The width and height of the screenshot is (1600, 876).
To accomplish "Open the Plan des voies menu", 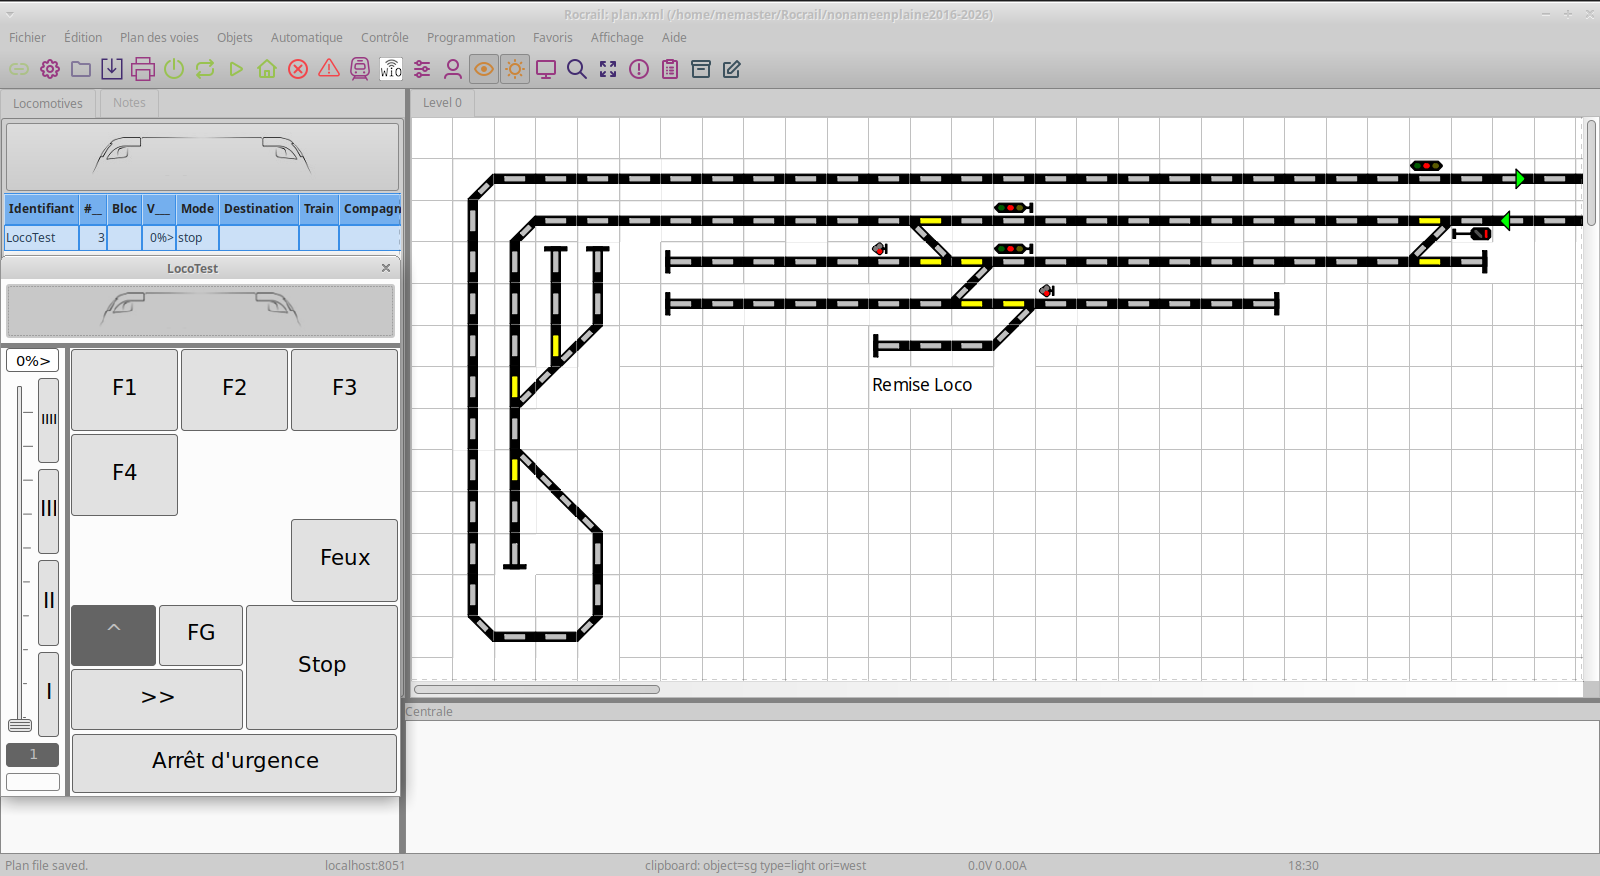I will [x=159, y=38].
